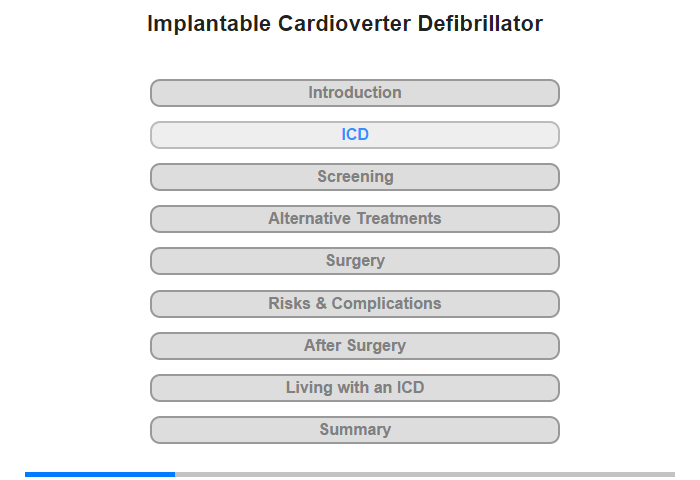Open Risks & Complications section

click(355, 304)
